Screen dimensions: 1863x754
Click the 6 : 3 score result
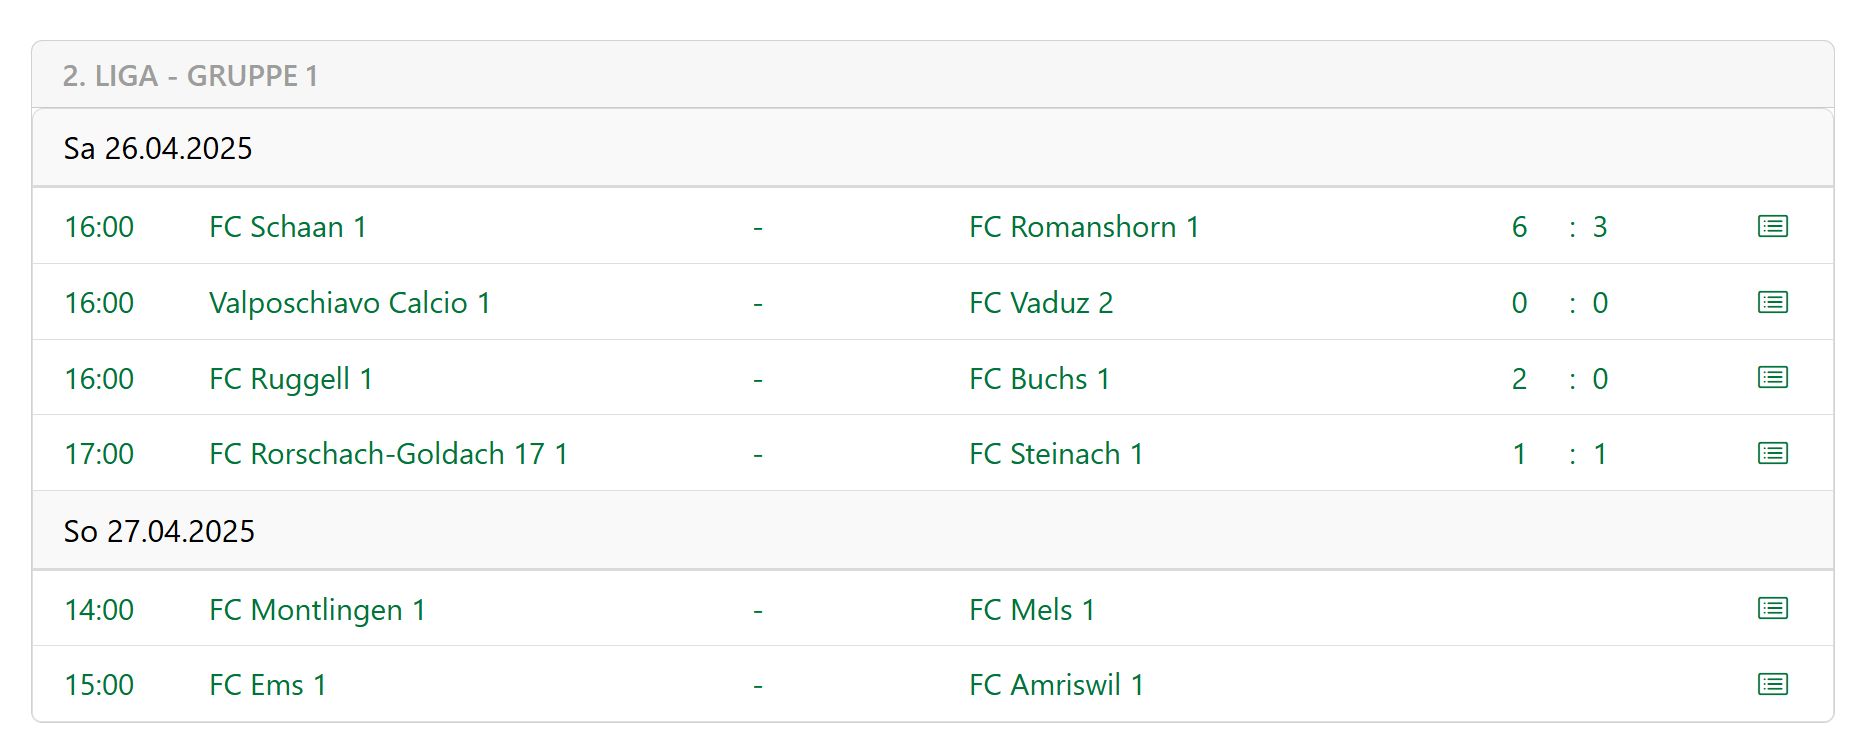[1559, 227]
